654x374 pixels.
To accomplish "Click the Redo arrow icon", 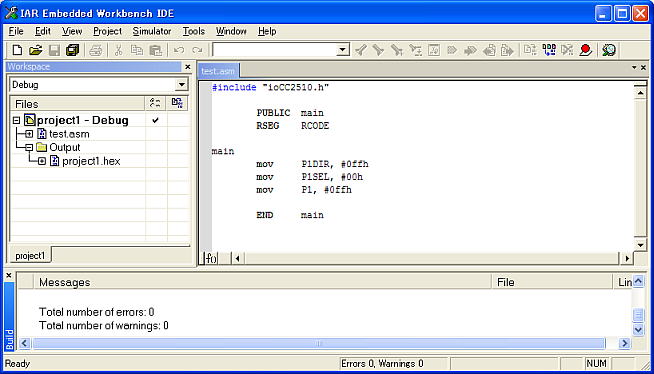I will (197, 50).
